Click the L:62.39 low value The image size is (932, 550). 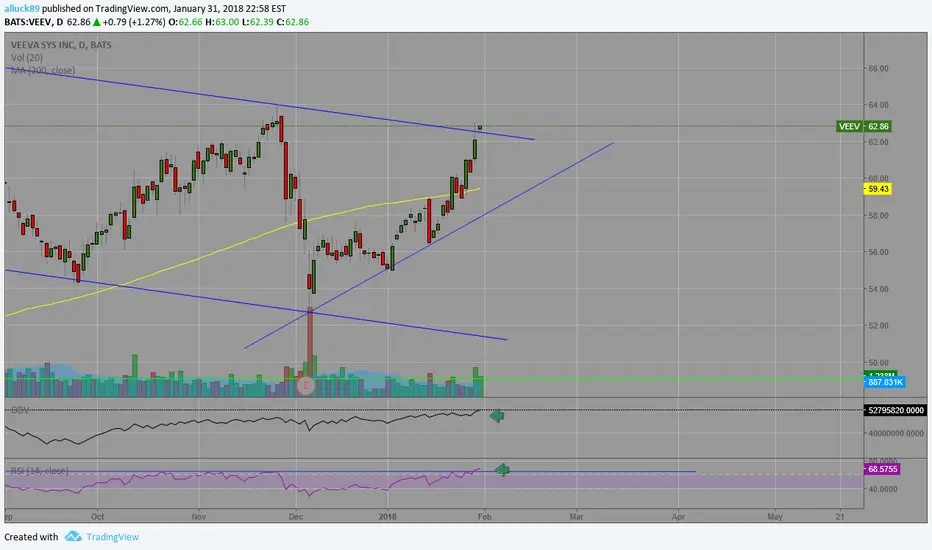coord(258,22)
